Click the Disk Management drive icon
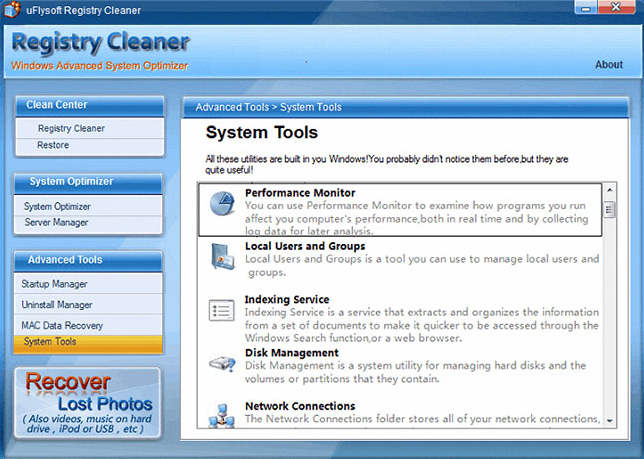Screen dimensions: 644x459 point(222,364)
